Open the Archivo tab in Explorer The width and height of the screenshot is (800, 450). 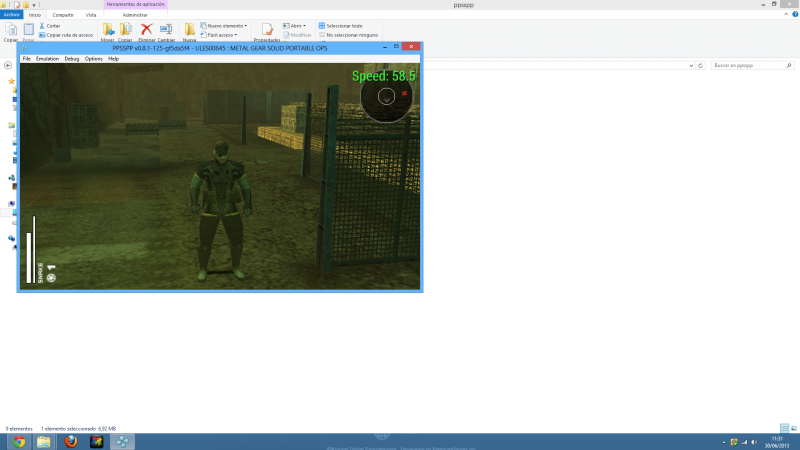(x=11, y=15)
